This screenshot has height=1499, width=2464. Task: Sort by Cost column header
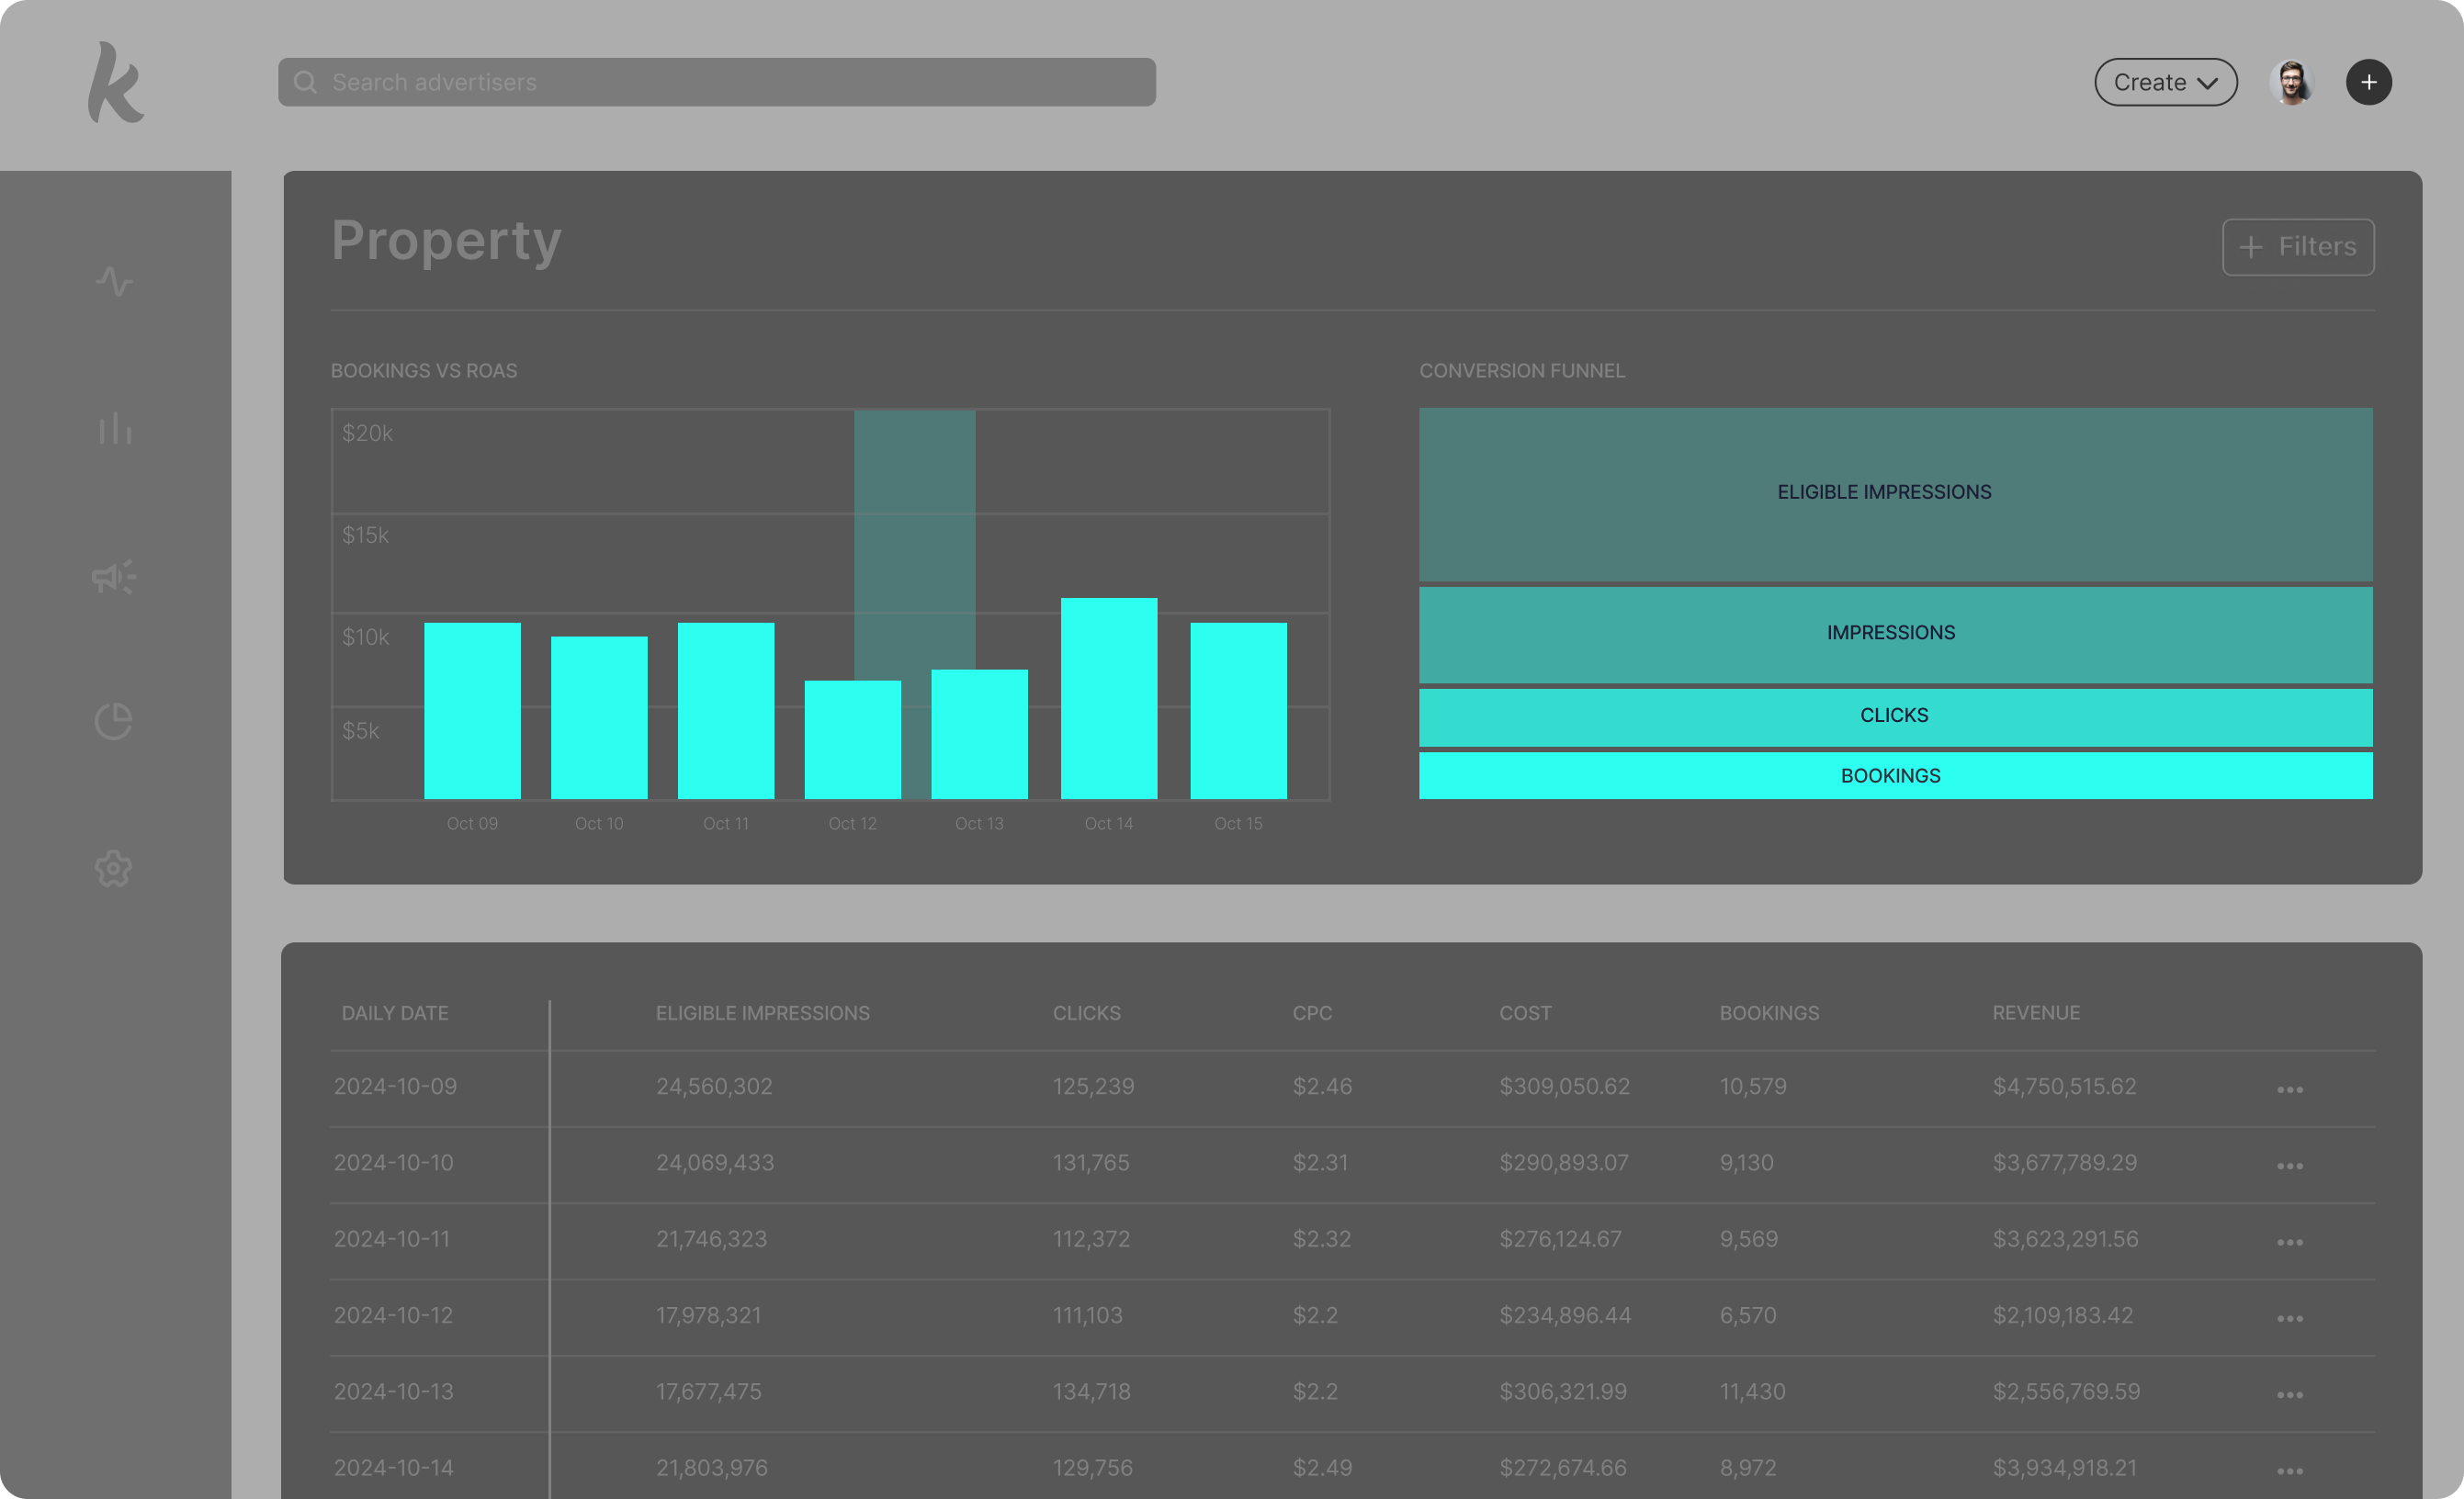coord(1525,1013)
